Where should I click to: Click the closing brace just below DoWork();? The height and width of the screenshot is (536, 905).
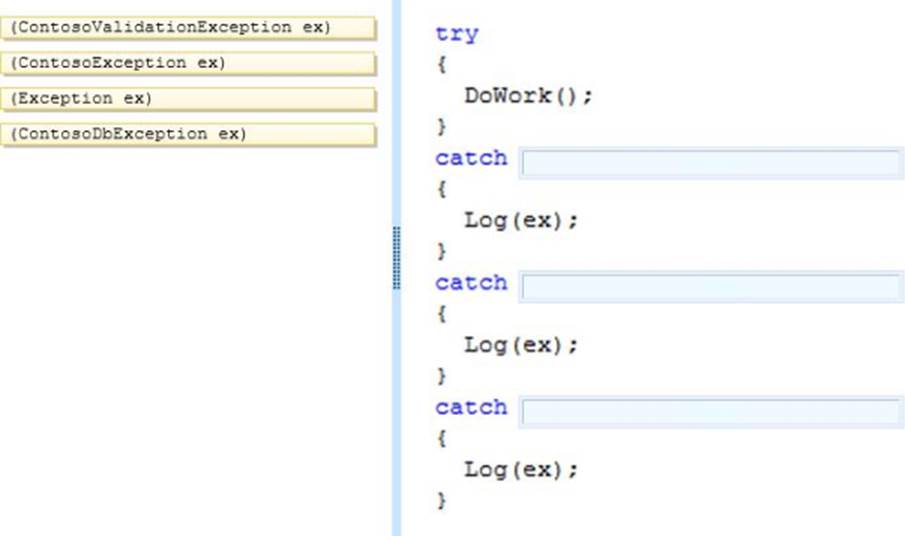[x=442, y=127]
